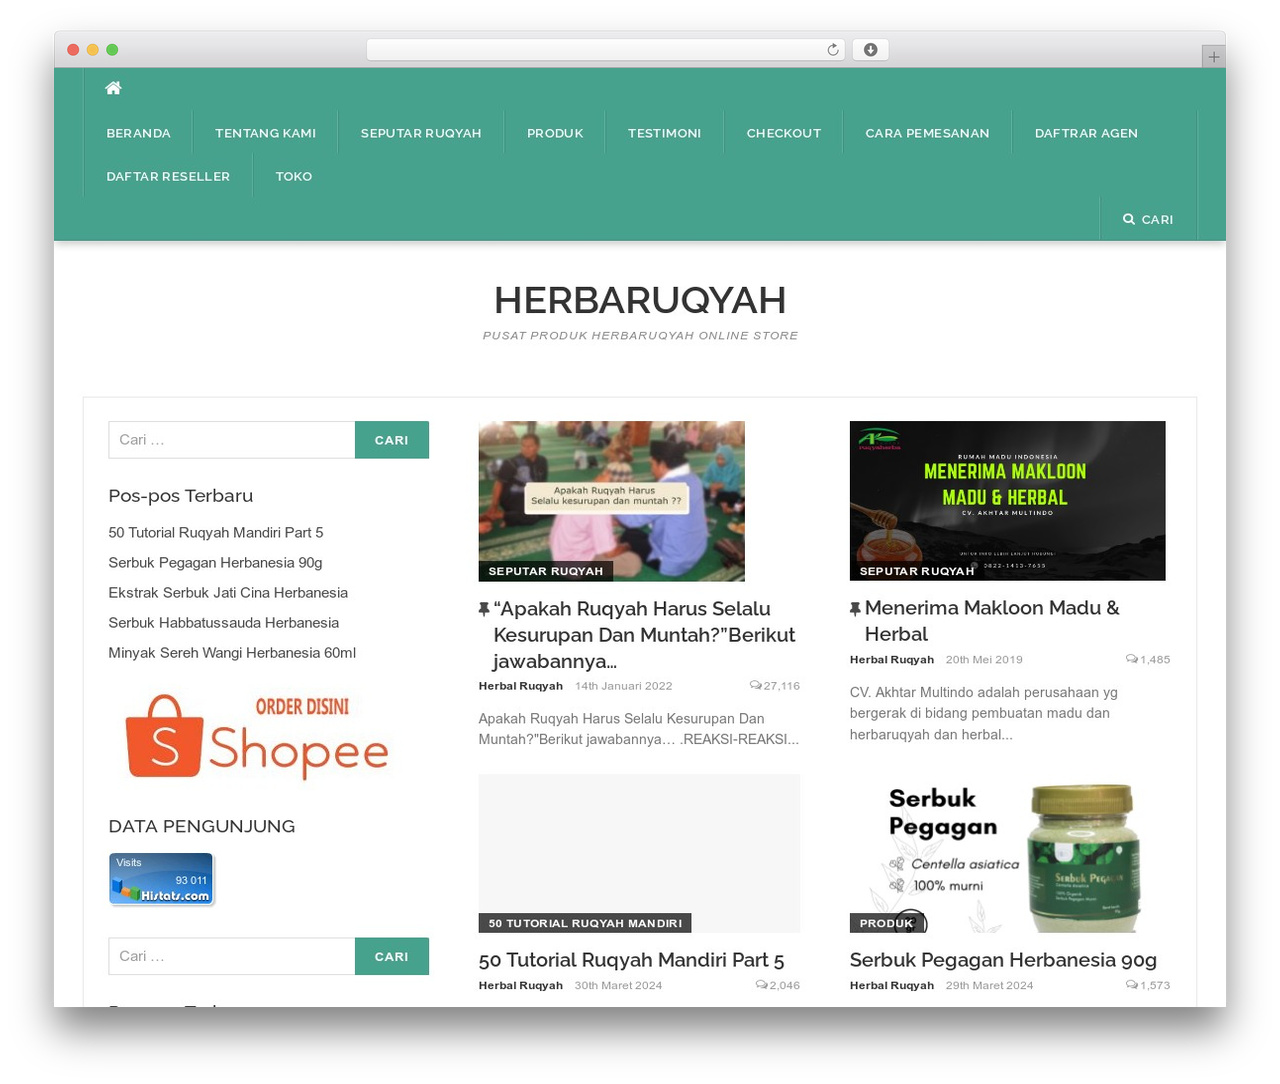The height and width of the screenshot is (1084, 1280).
Task: Open recent post Ekstrak Serbuk Jati Cina Herbanesia
Action: 228,593
